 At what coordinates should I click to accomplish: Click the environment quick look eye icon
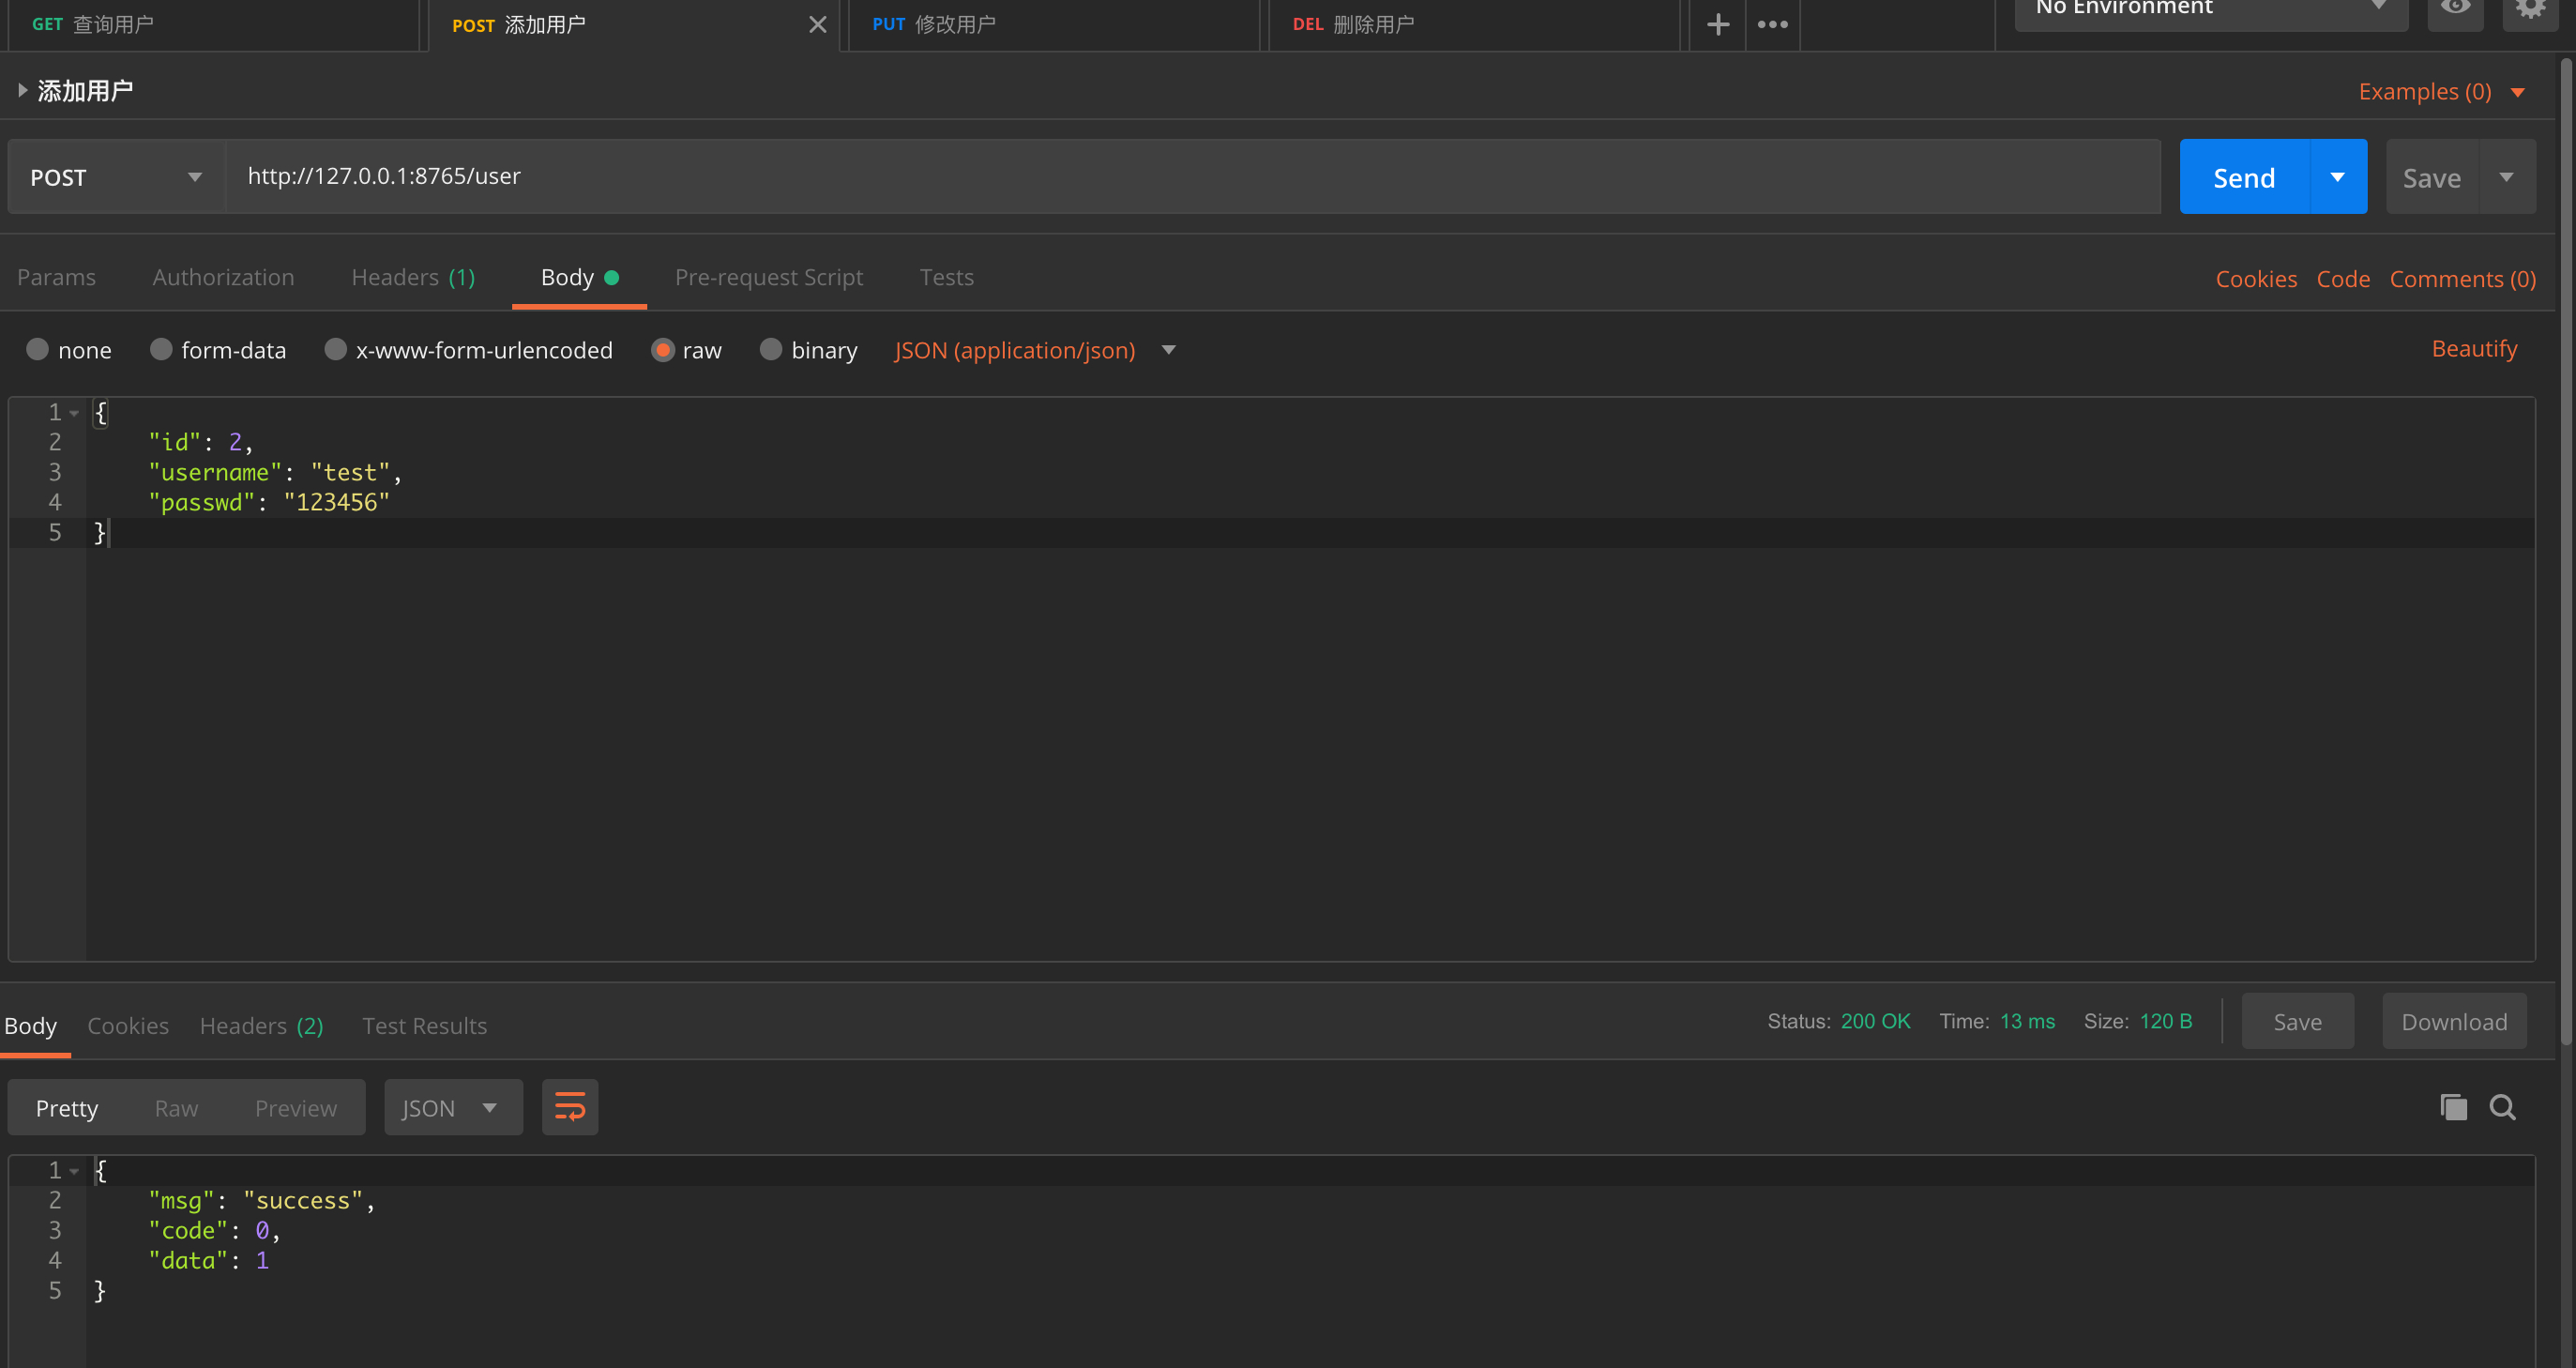pos(2455,8)
